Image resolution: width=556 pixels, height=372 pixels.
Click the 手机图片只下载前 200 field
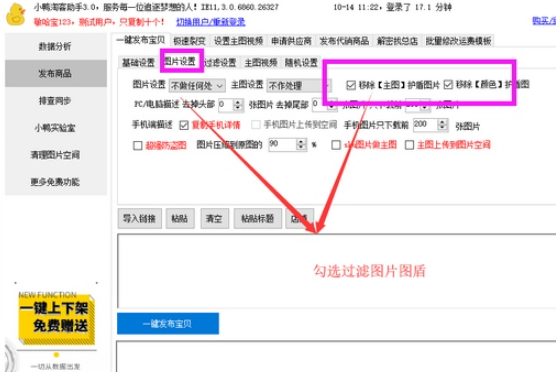click(425, 124)
